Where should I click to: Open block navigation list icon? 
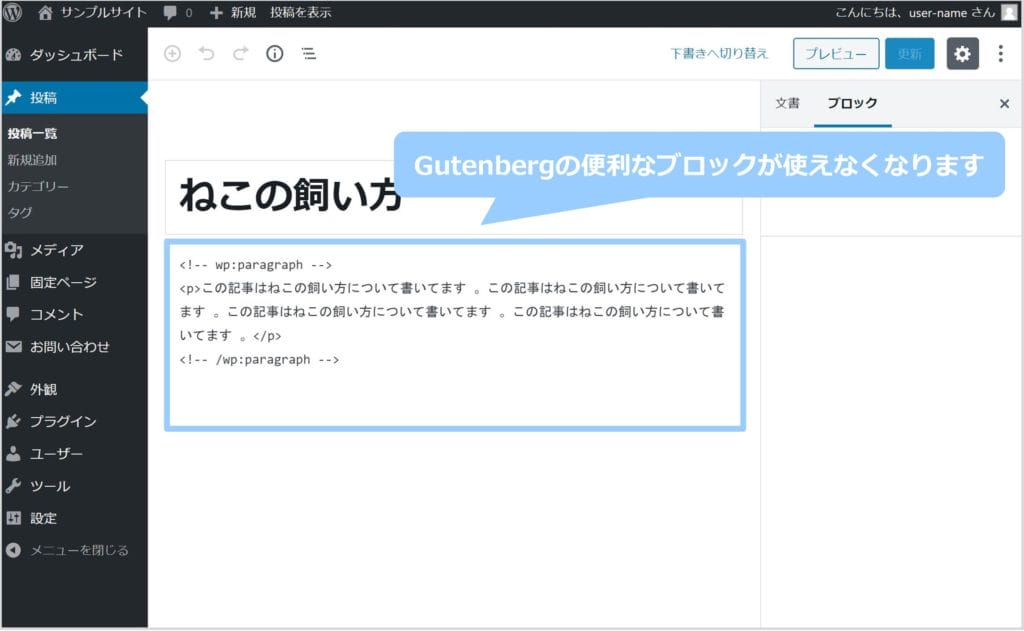[x=309, y=54]
